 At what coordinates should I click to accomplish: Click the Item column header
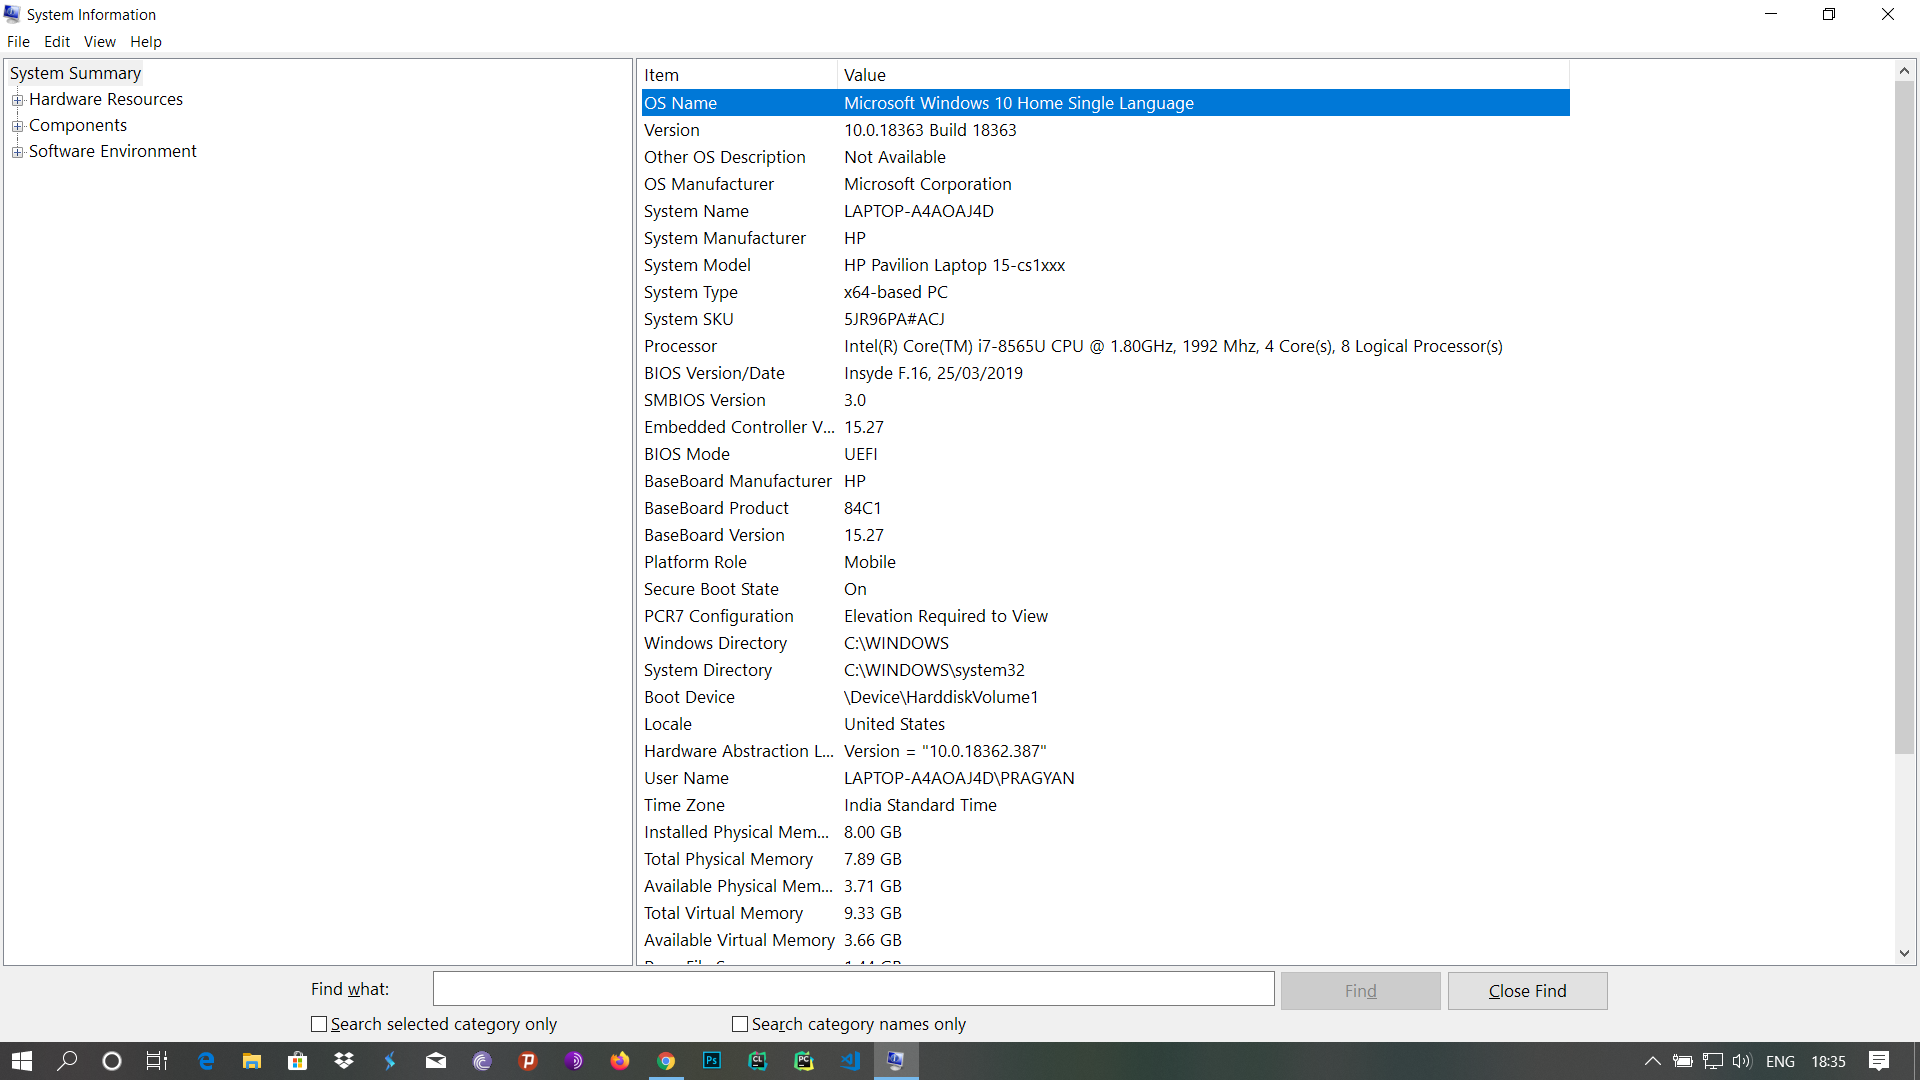tap(738, 75)
